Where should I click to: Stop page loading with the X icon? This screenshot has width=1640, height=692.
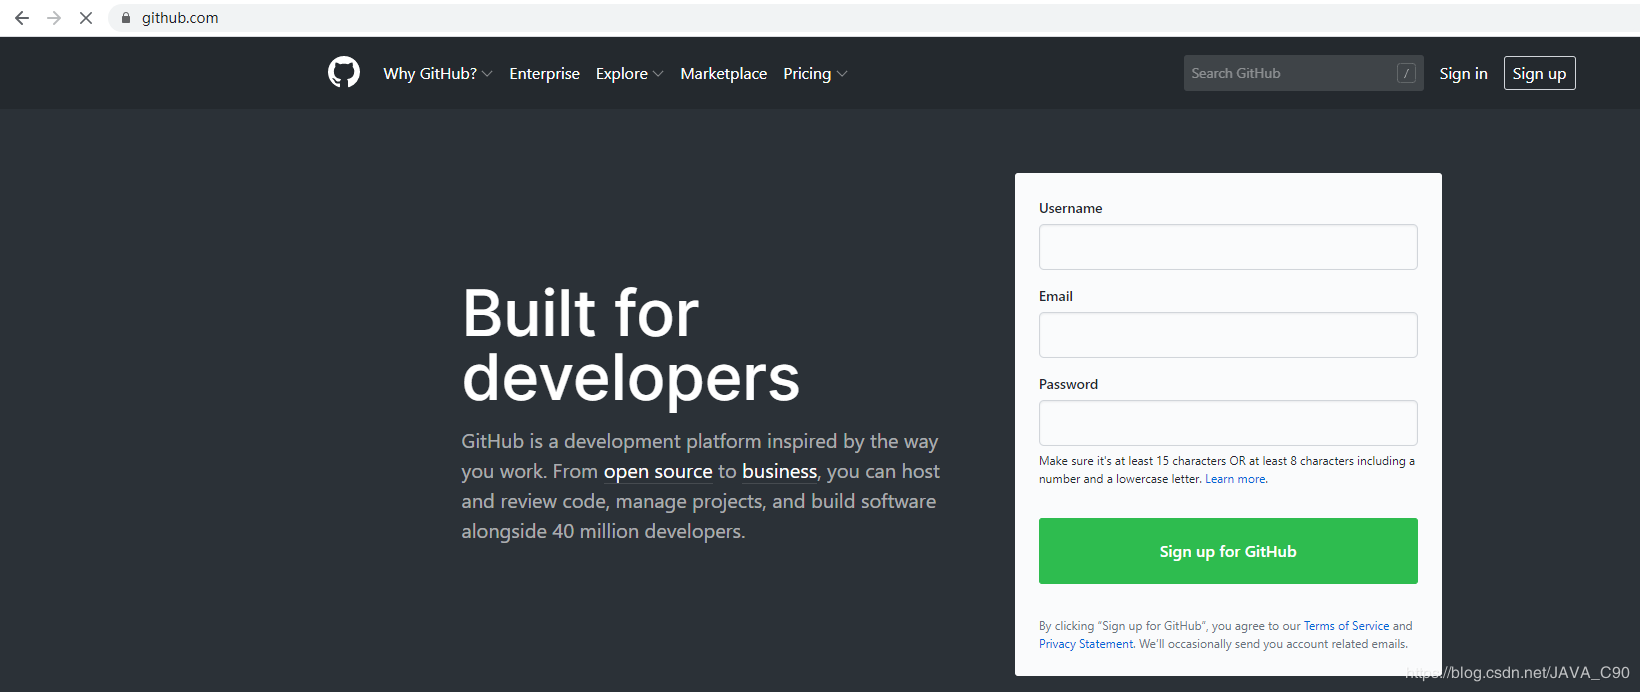[86, 18]
